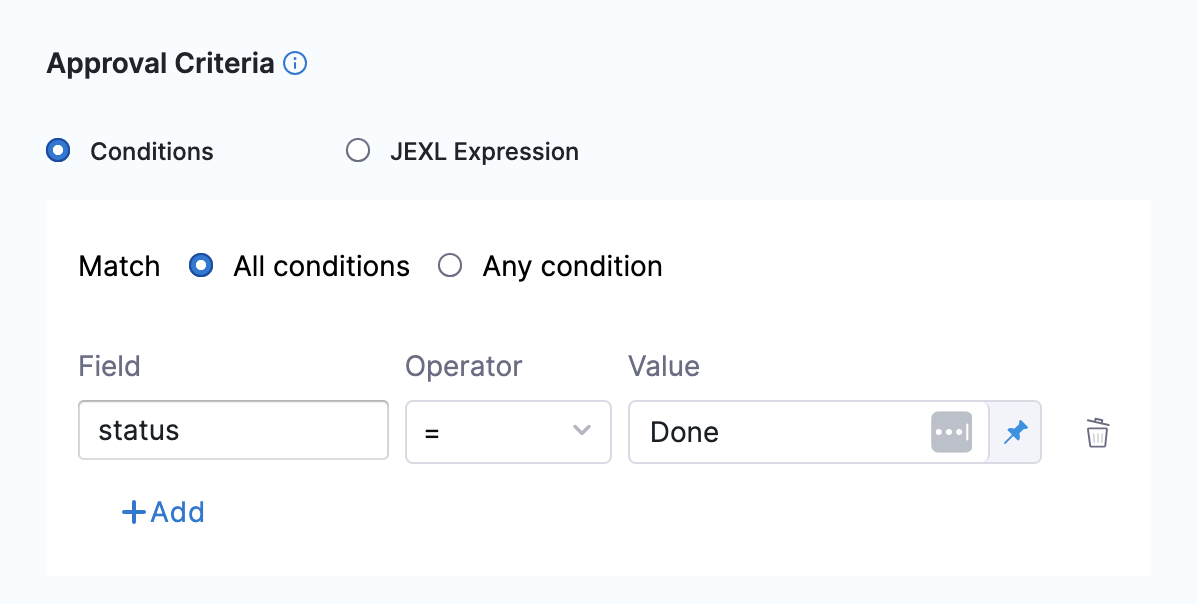Click the gray ellipsis icon in Value field
The width and height of the screenshot is (1198, 604).
[951, 432]
